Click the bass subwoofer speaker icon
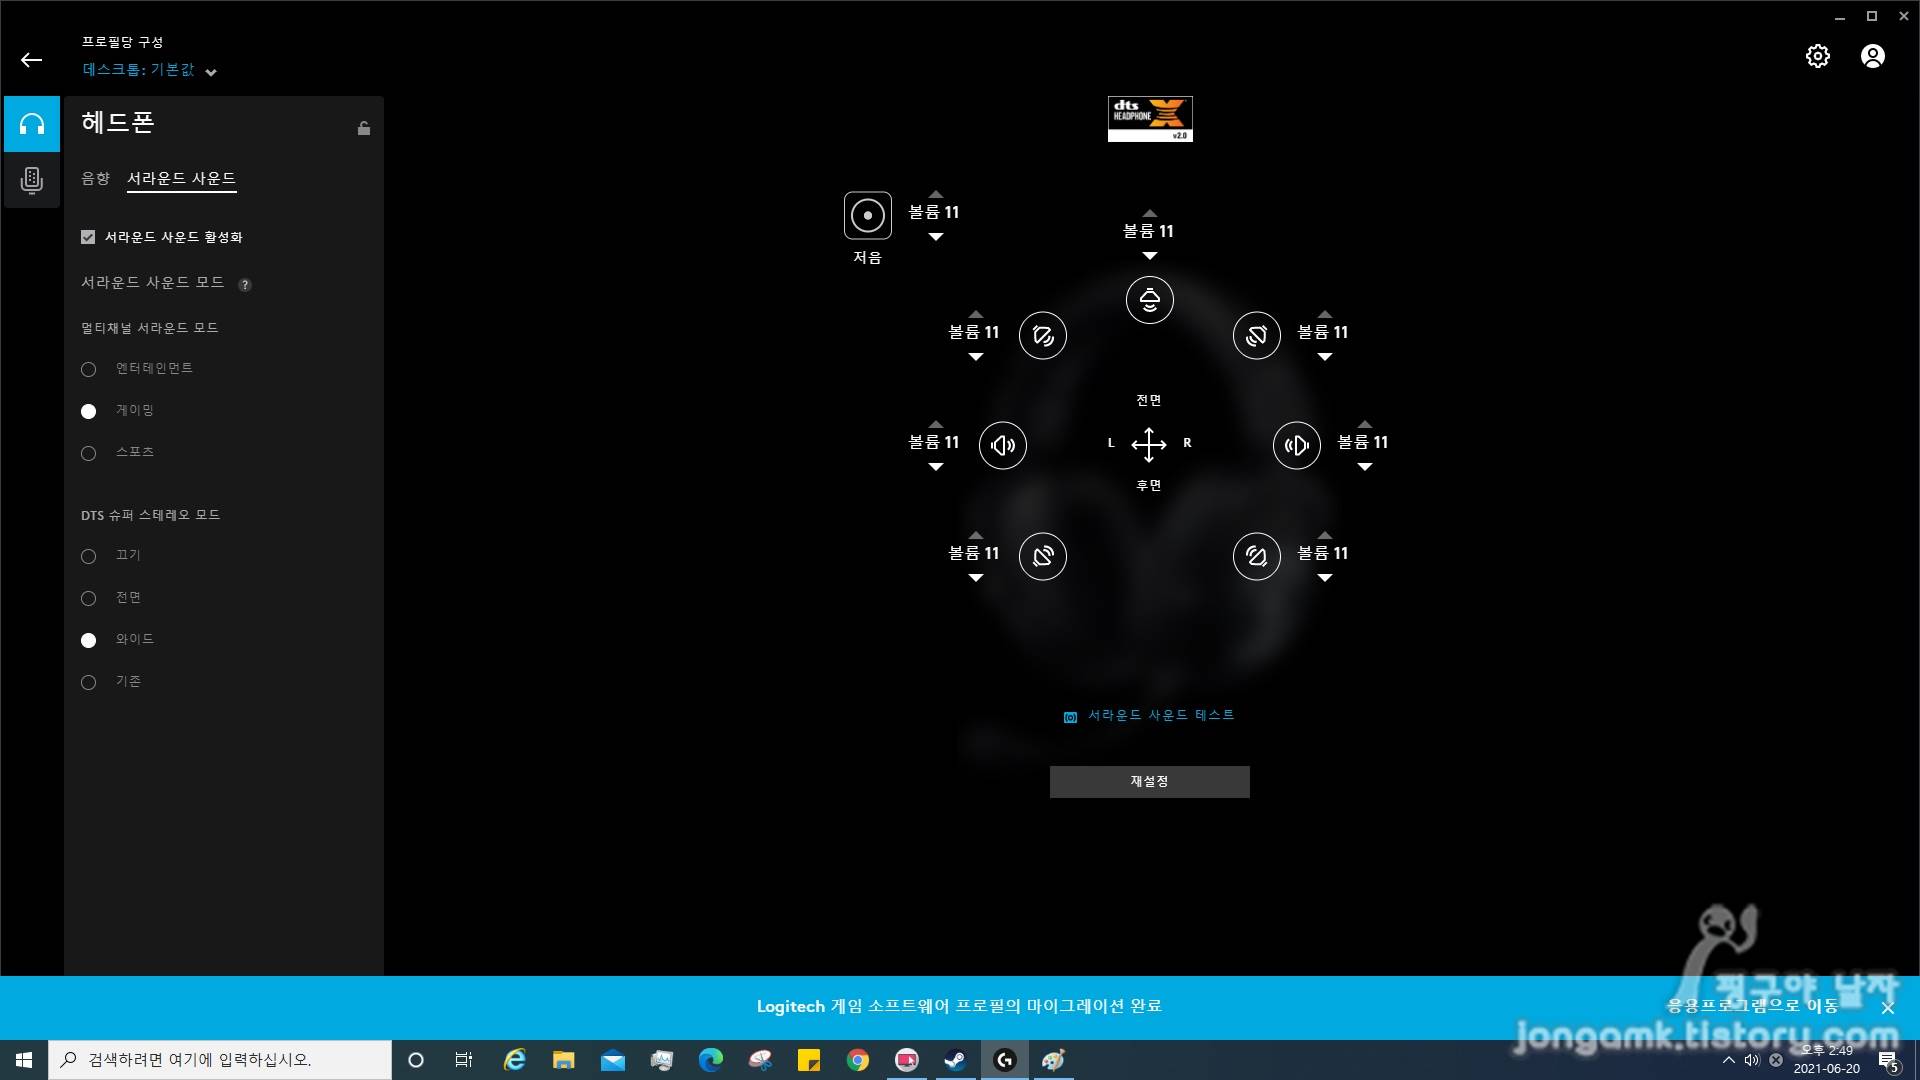This screenshot has width=1920, height=1080. (867, 215)
